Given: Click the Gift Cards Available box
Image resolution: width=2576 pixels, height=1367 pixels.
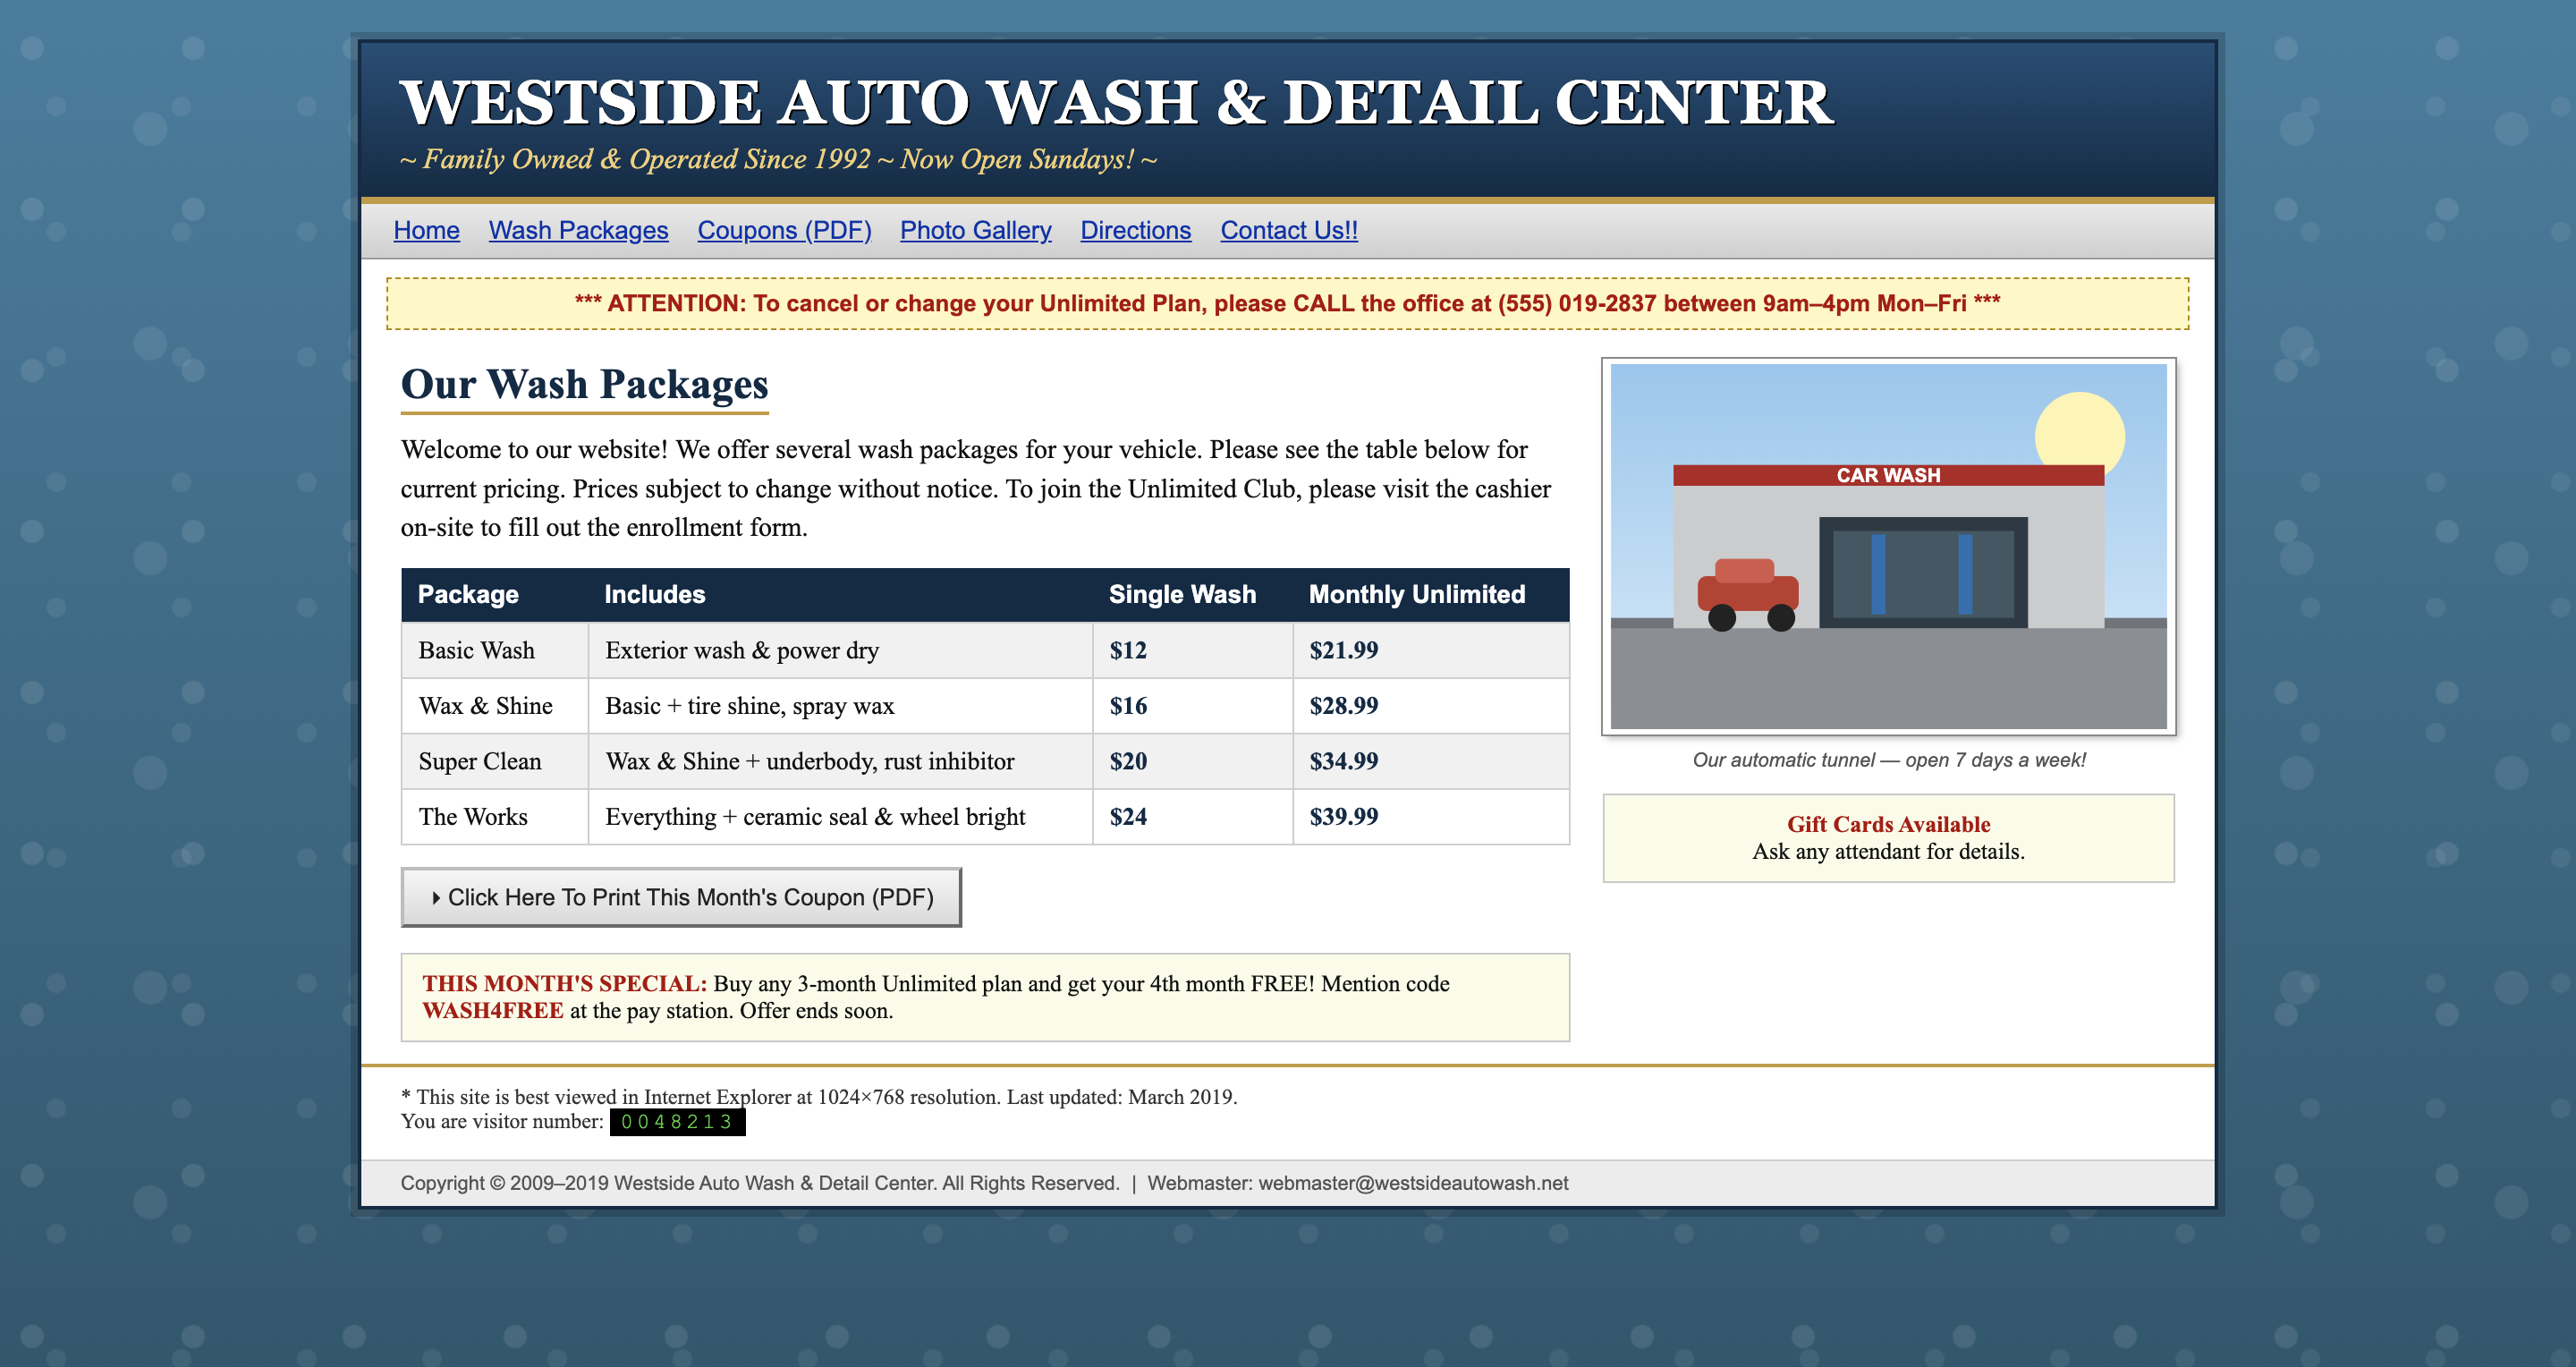Looking at the screenshot, I should click(1888, 838).
